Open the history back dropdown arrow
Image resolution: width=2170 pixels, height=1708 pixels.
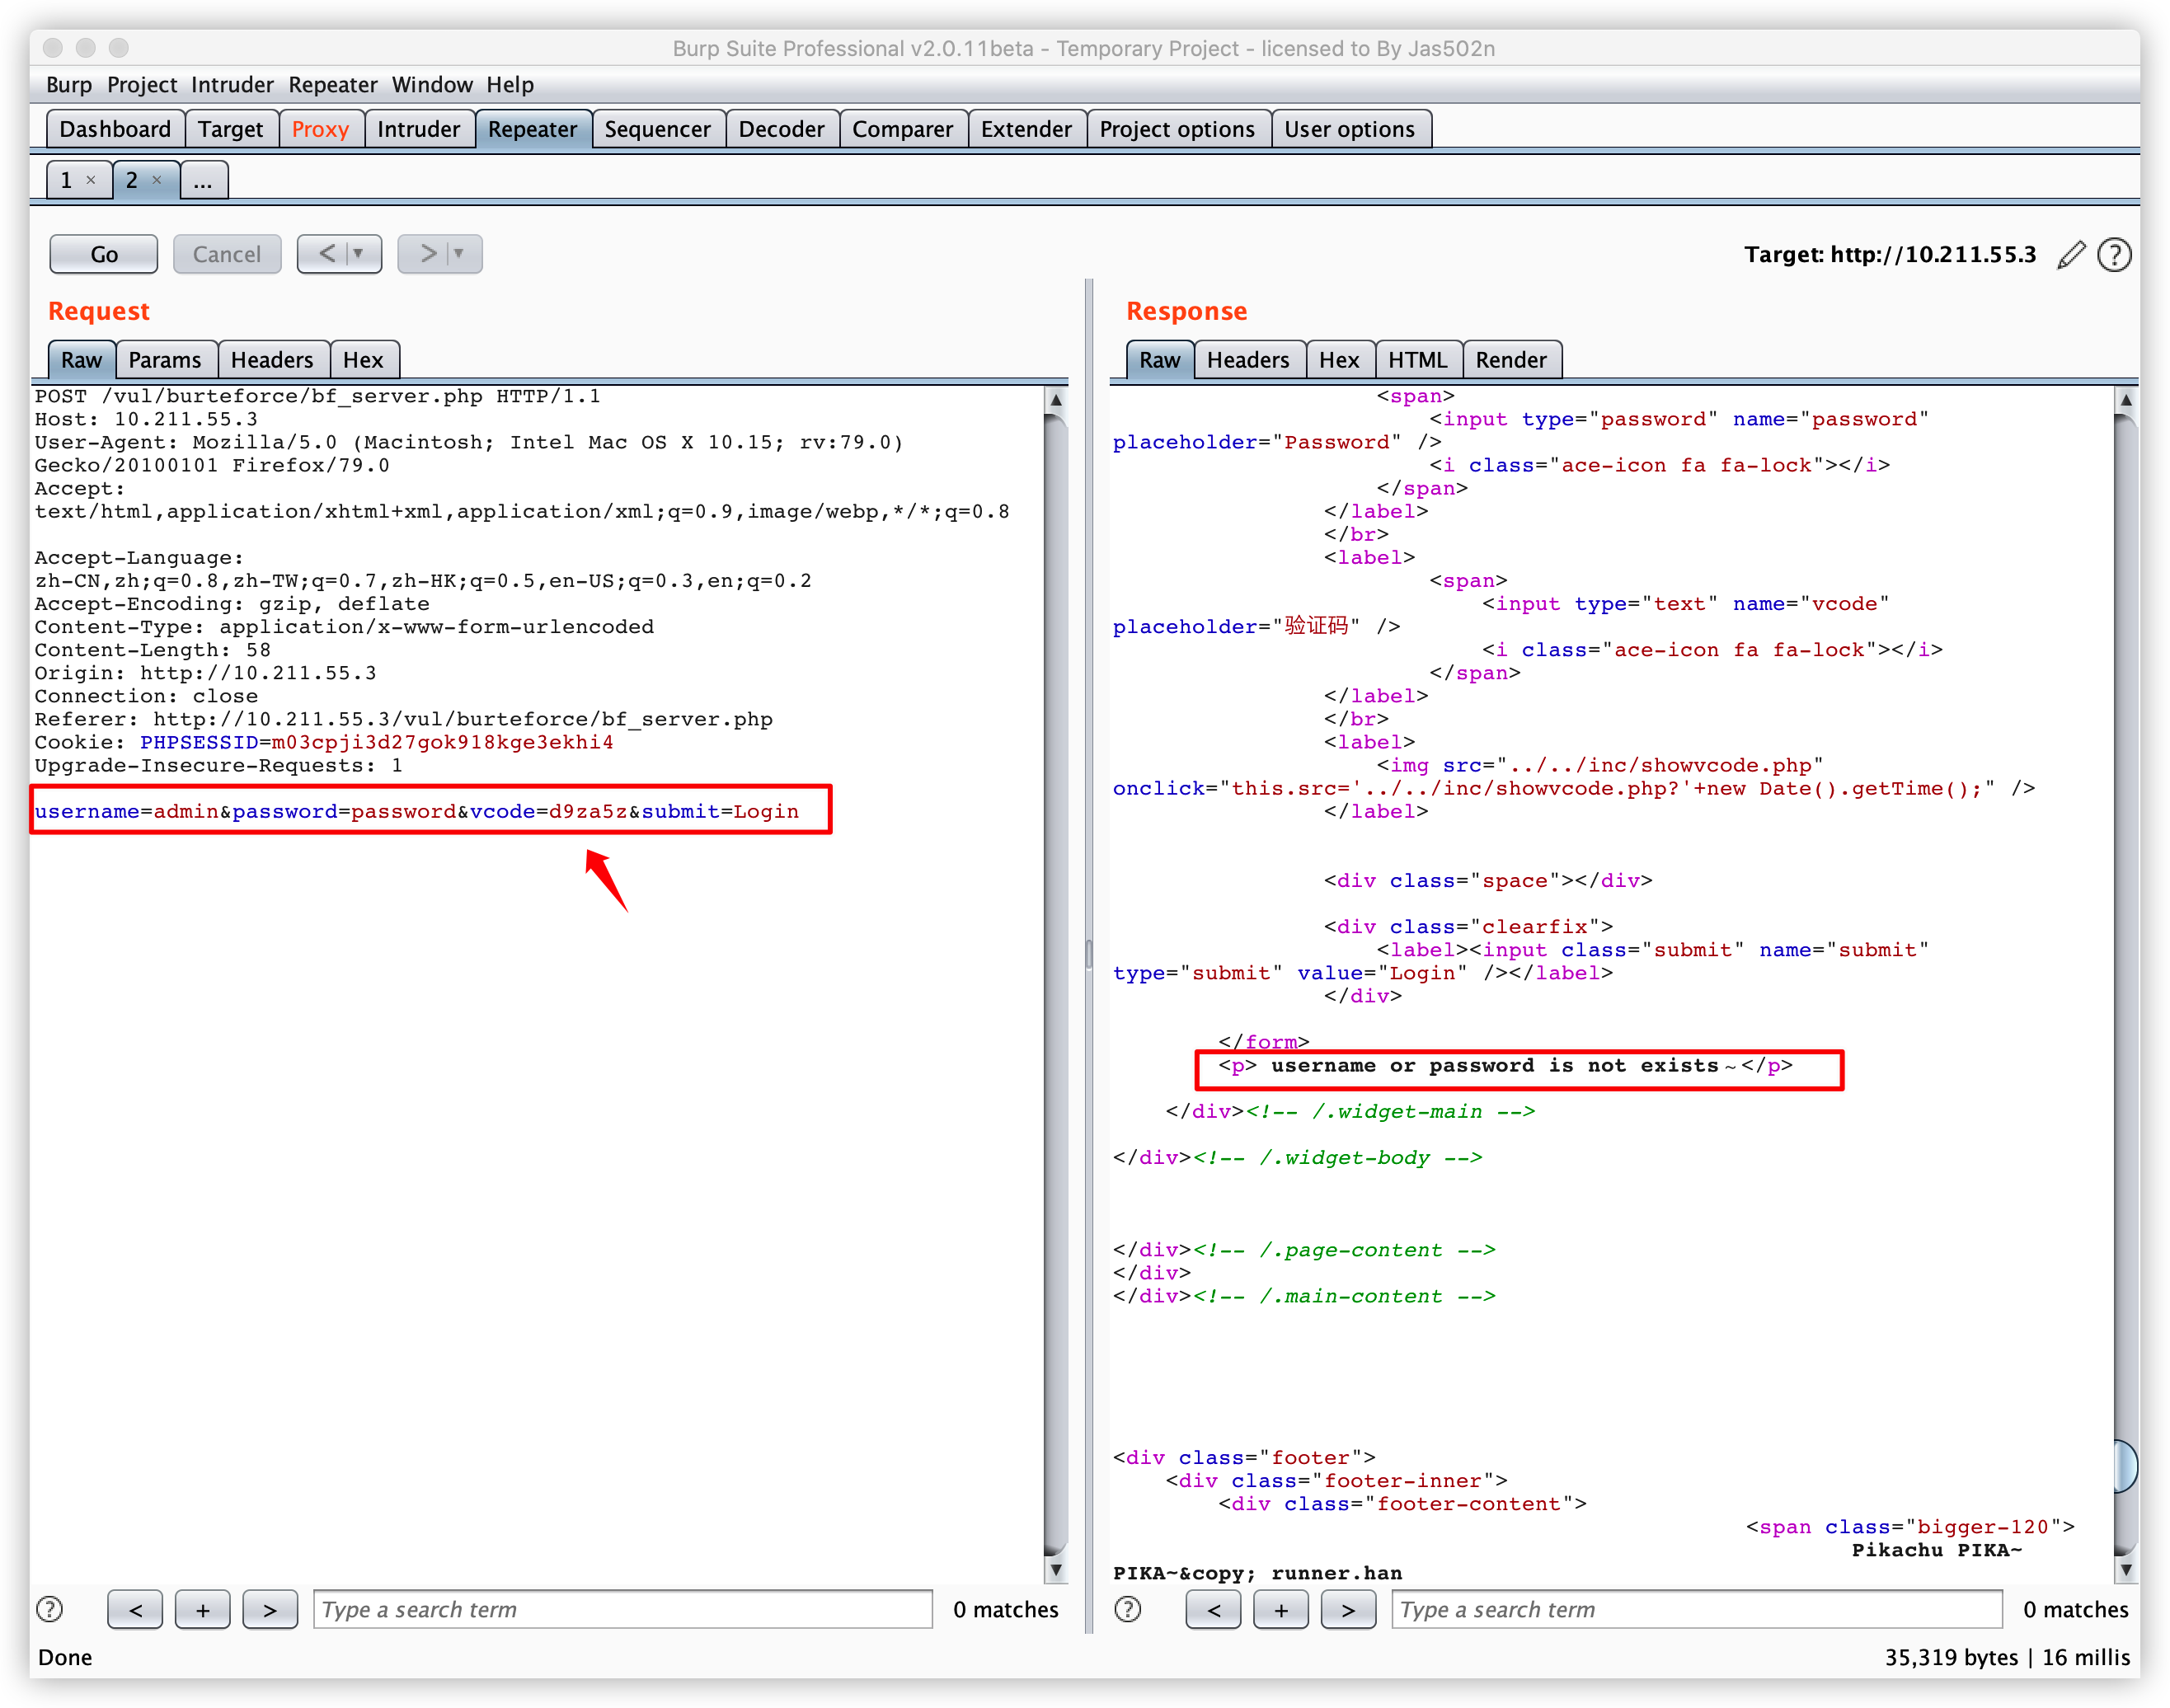(358, 254)
